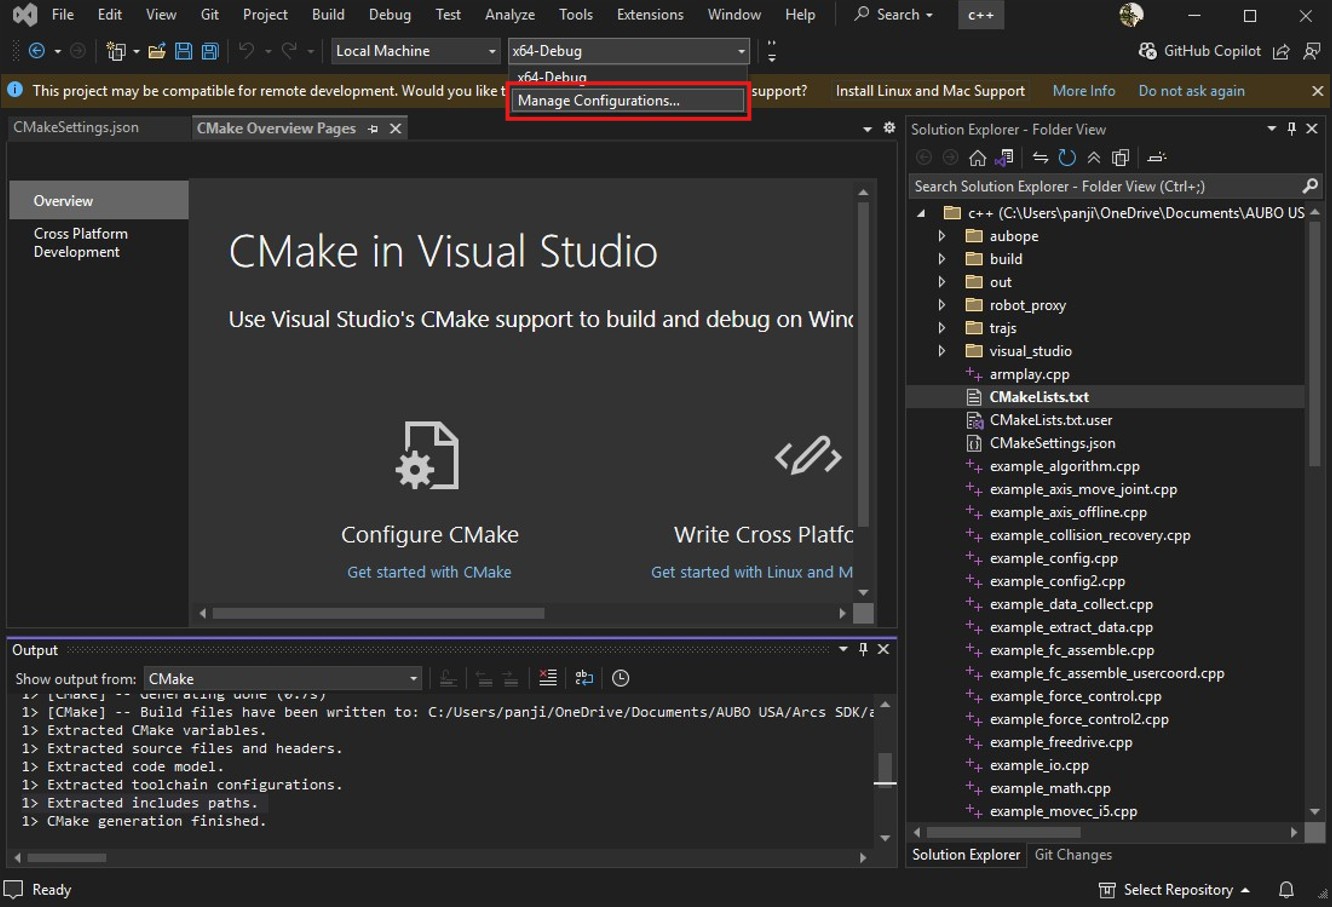Click the Navigate Backward arrow icon
Screen dimensions: 1332x907
(37, 51)
